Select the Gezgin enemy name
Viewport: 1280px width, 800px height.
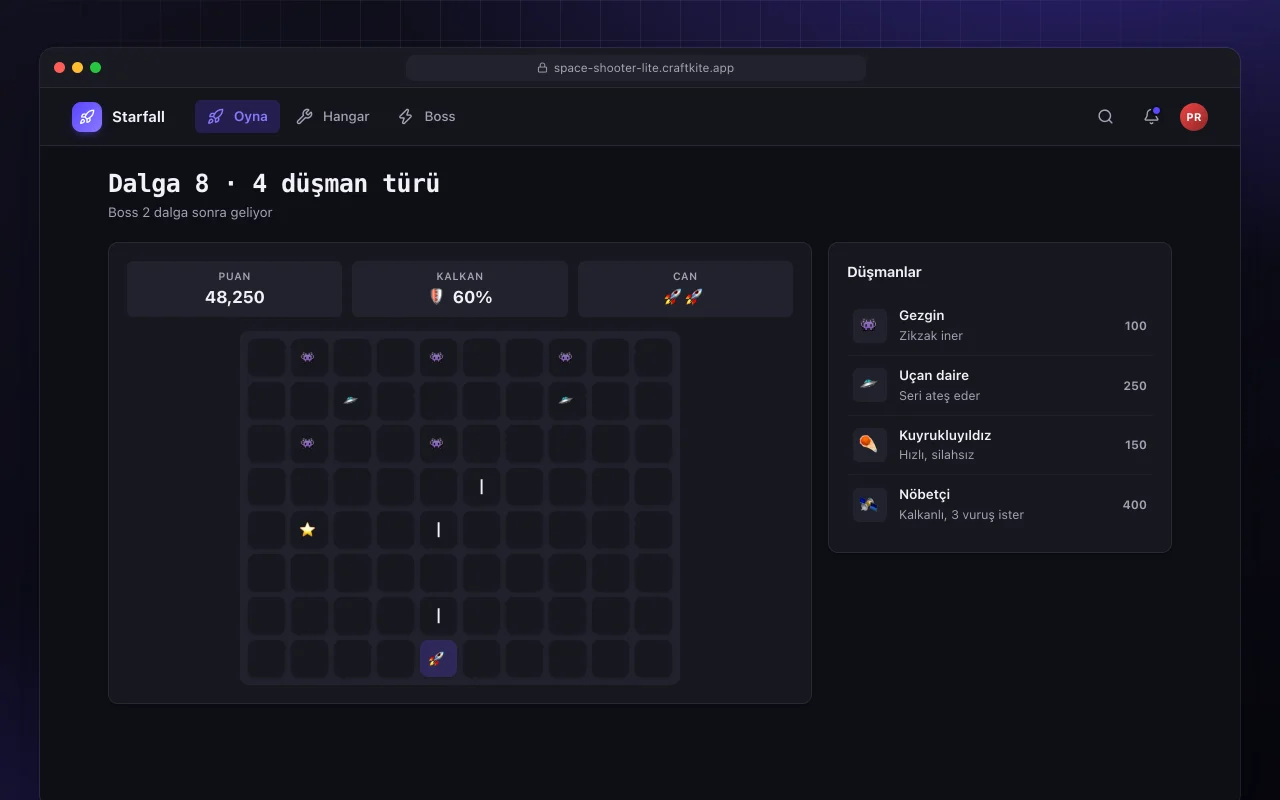tap(921, 315)
